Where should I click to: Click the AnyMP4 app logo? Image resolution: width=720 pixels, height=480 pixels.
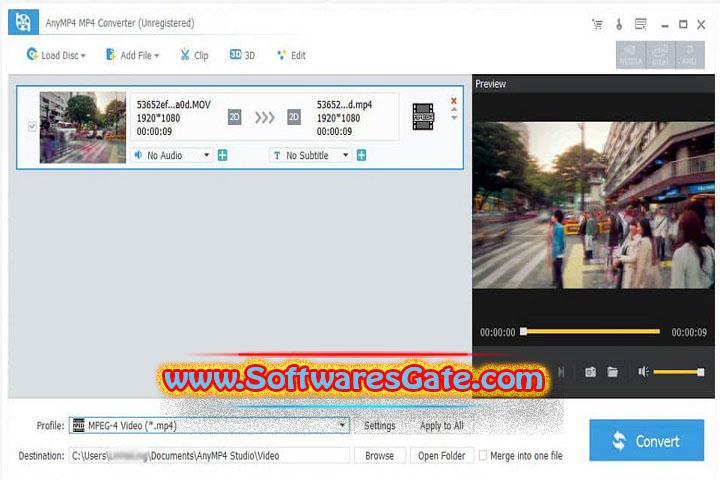(x=23, y=22)
